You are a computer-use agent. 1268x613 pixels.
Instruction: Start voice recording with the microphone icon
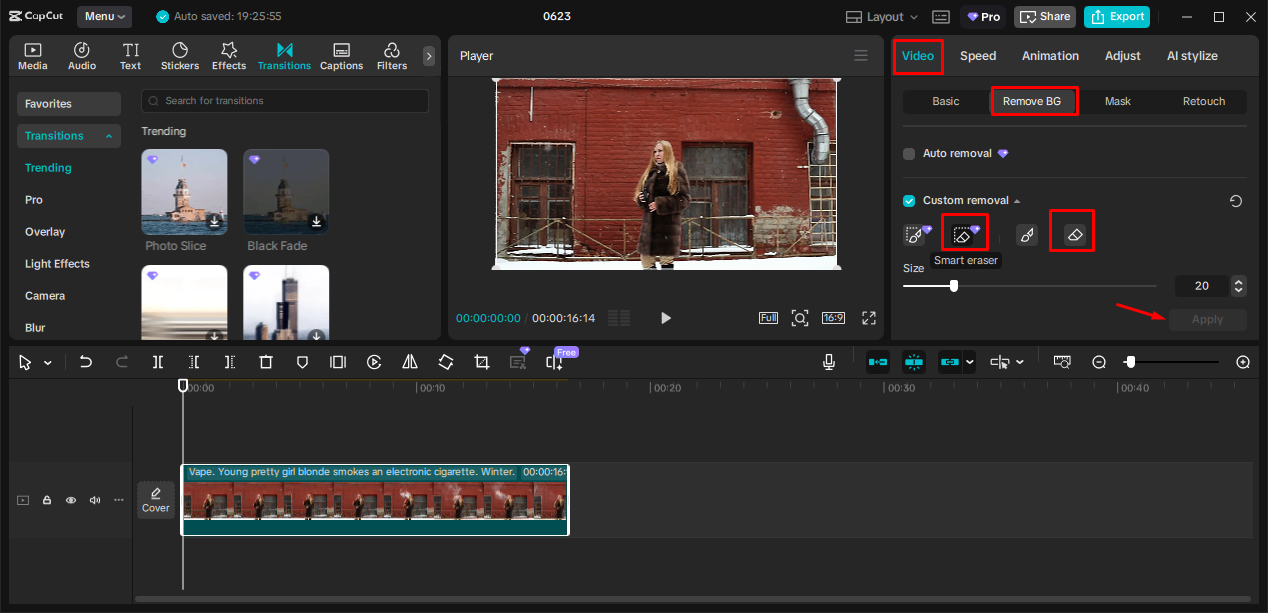point(829,362)
